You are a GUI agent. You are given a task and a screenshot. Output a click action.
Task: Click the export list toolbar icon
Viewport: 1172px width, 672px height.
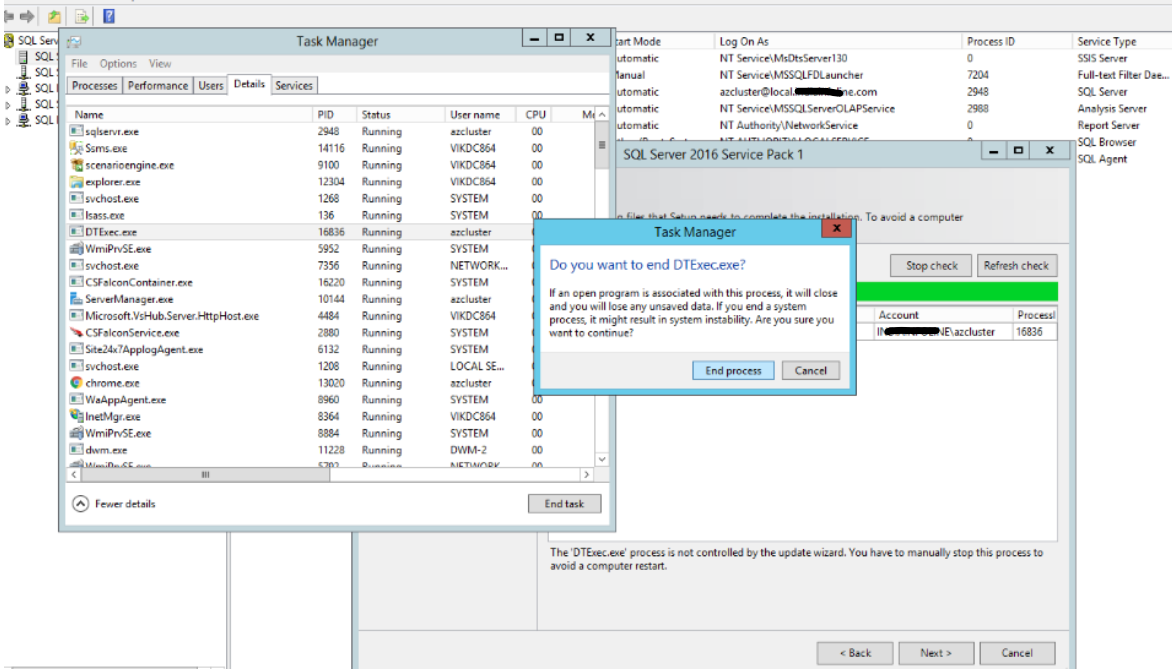[81, 16]
